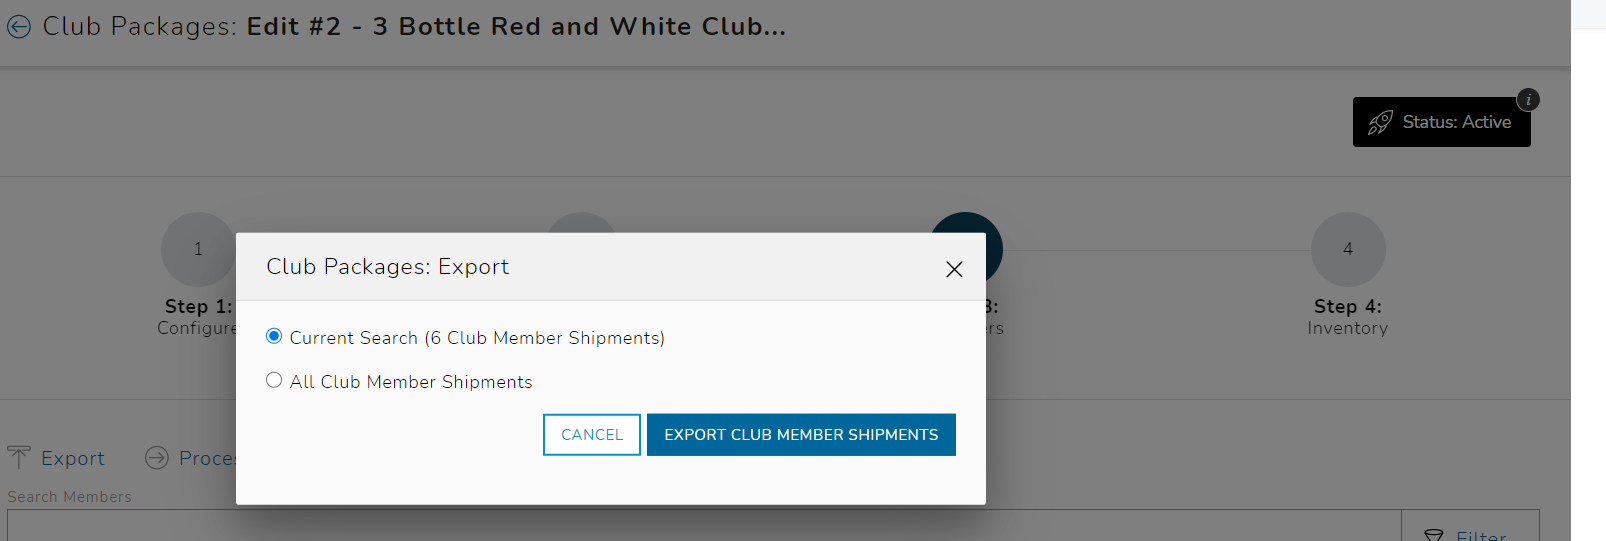This screenshot has height=541, width=1606.
Task: Click the Cancel button in the dialog
Action: (592, 435)
